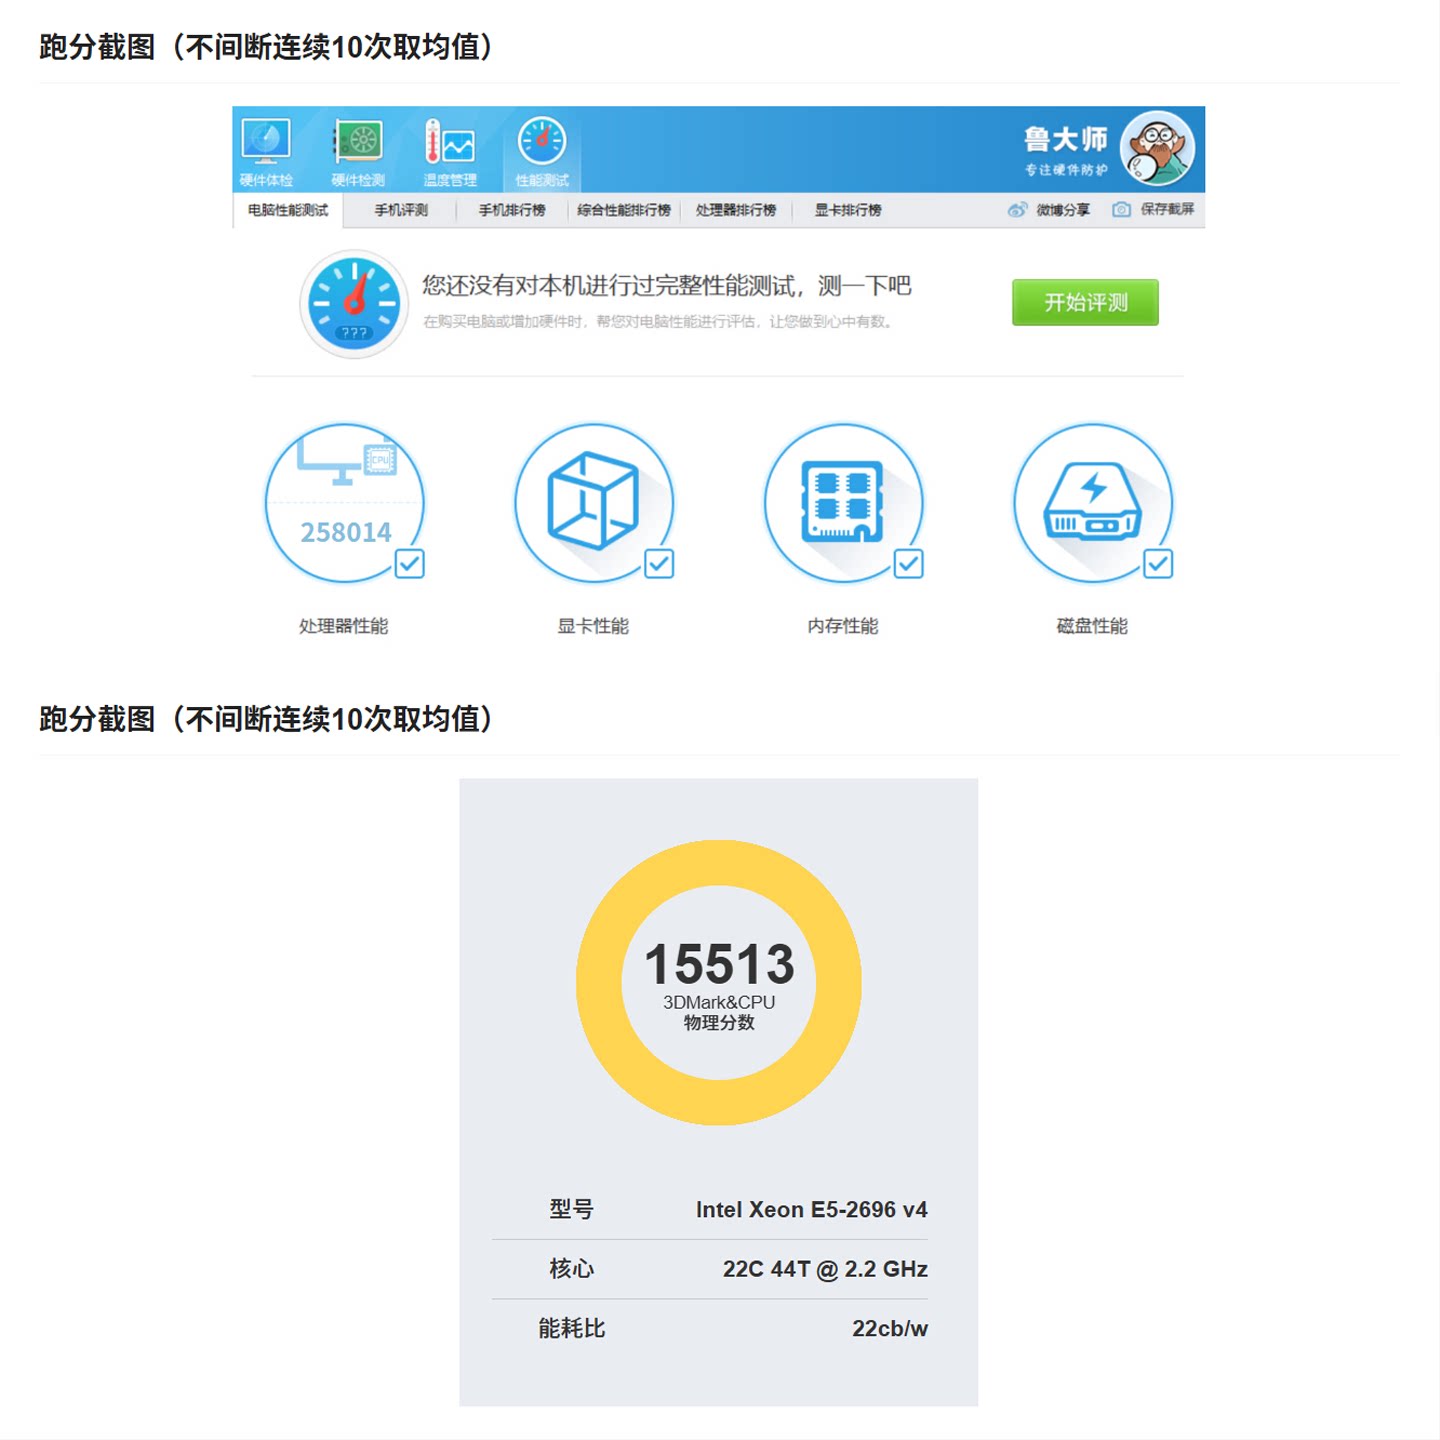
Task: Select the 性能测试 performance test icon
Action: (542, 142)
